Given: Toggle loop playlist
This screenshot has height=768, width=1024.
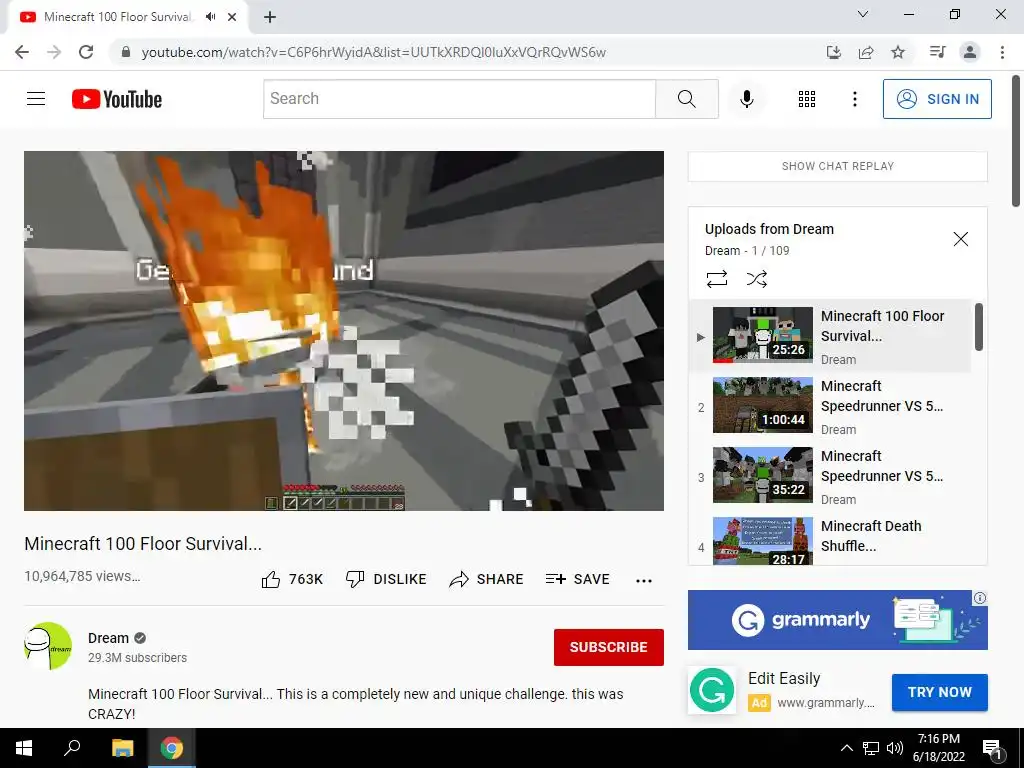Looking at the screenshot, I should click(x=716, y=280).
